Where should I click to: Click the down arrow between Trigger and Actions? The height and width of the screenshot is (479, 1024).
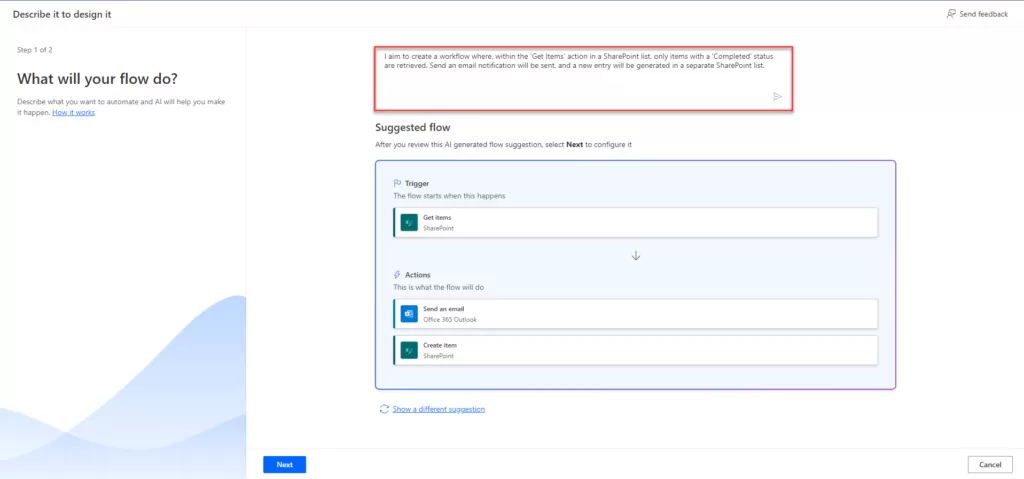[x=636, y=256]
